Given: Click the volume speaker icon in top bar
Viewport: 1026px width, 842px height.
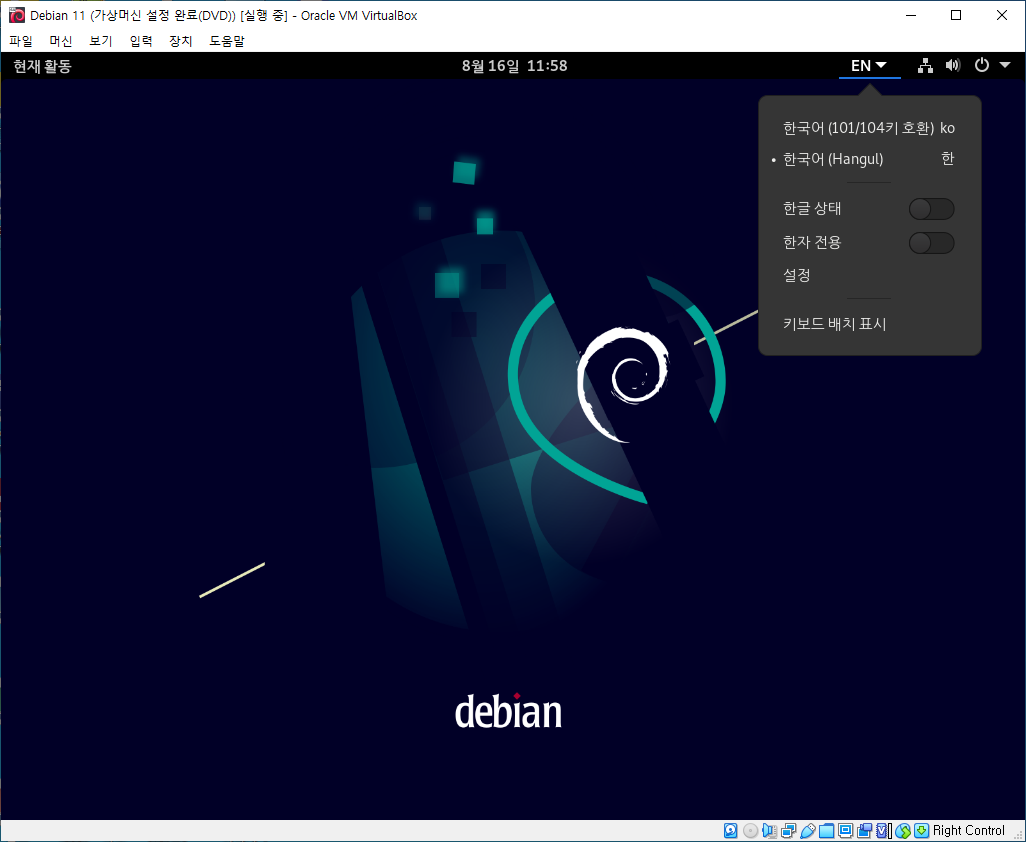Looking at the screenshot, I should [x=953, y=65].
